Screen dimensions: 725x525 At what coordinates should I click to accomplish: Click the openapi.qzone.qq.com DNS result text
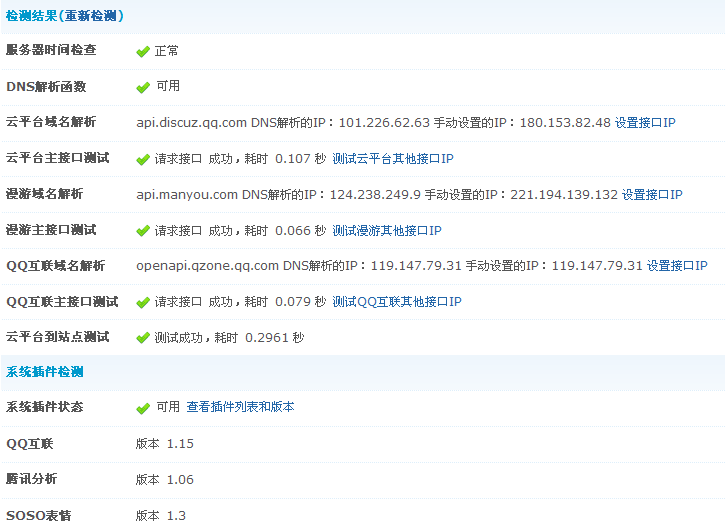click(x=389, y=266)
